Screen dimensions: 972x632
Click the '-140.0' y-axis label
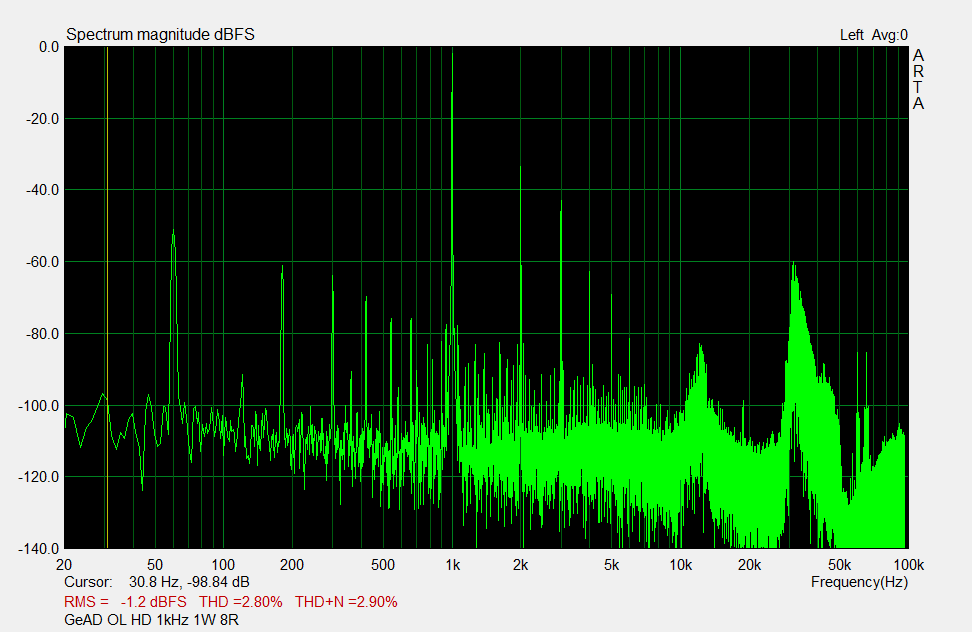40,549
